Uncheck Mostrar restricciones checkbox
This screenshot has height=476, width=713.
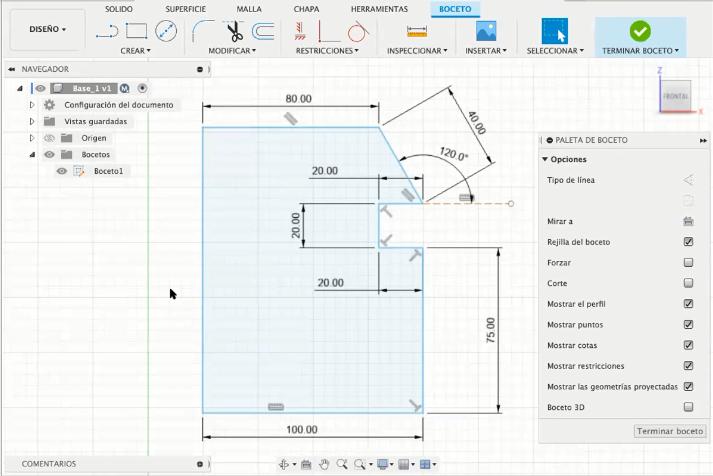688,366
